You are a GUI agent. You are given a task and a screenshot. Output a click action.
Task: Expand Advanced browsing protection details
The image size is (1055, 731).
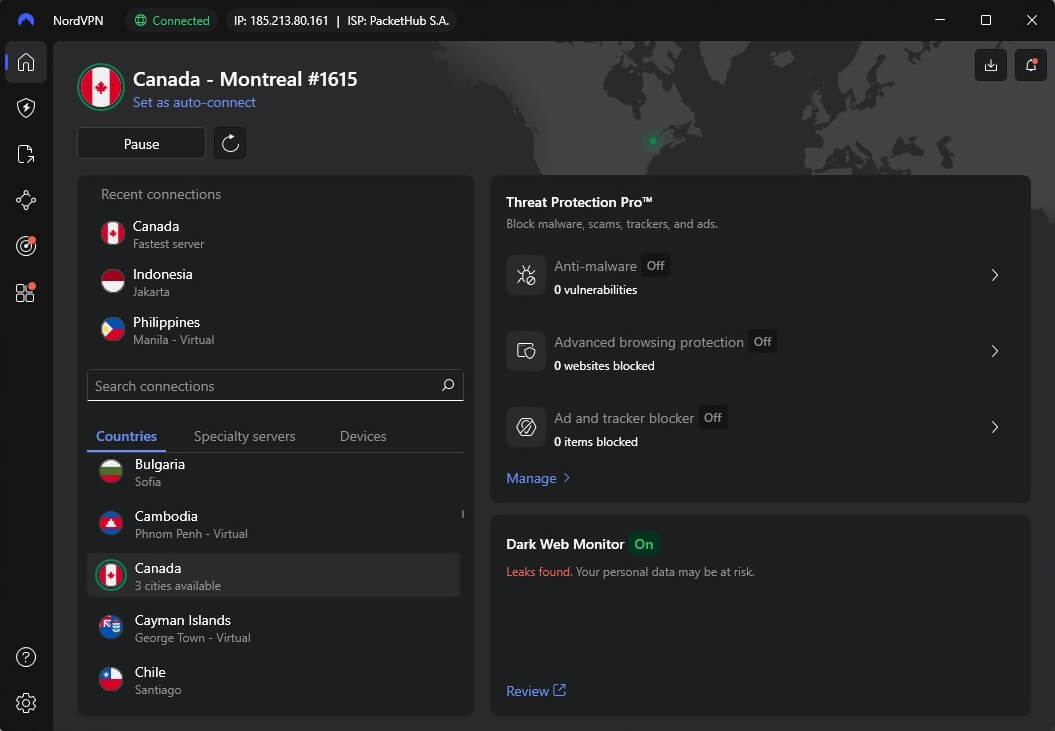[x=994, y=351]
